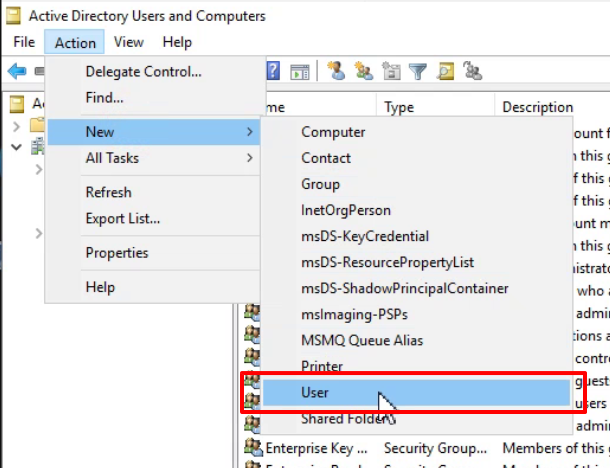
Task: Choose Find... in Action menu
Action: pos(153,98)
